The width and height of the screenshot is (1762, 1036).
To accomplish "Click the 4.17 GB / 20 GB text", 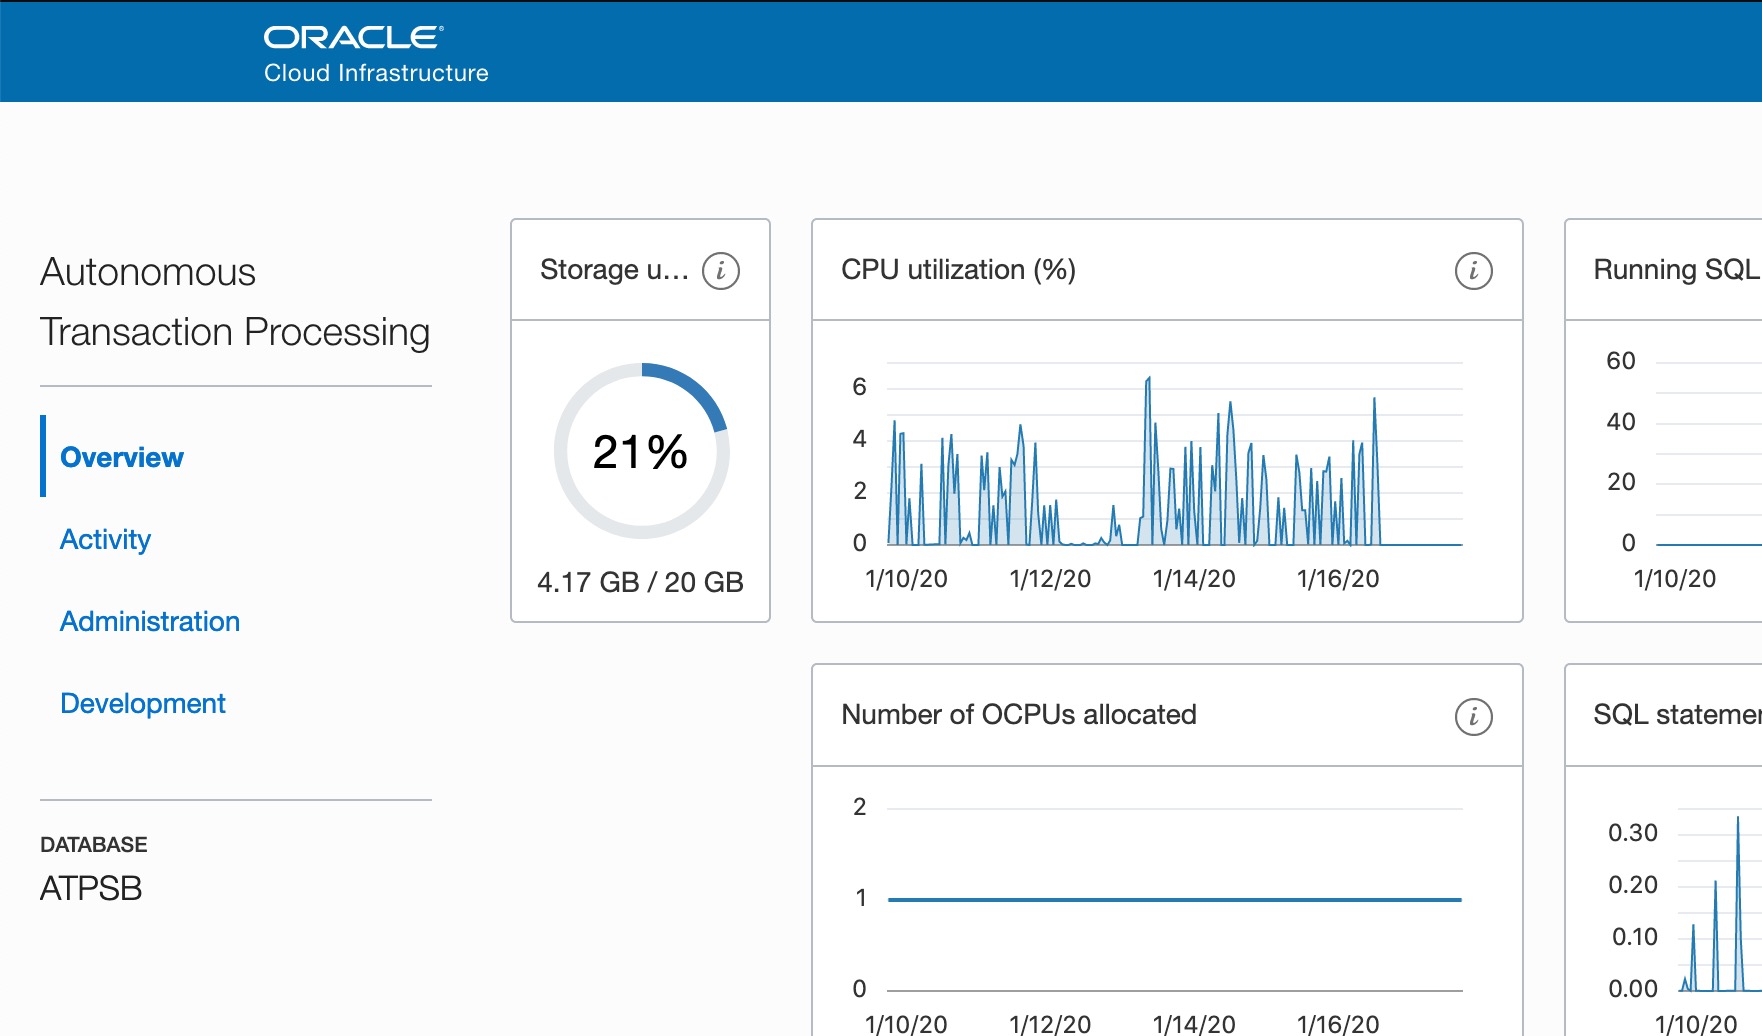I will point(640,582).
